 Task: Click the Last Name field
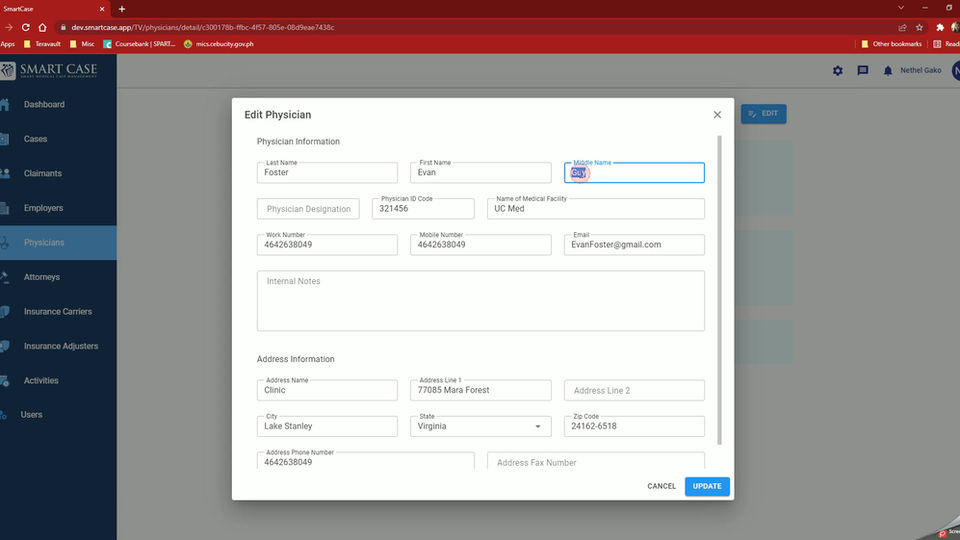coord(327,173)
